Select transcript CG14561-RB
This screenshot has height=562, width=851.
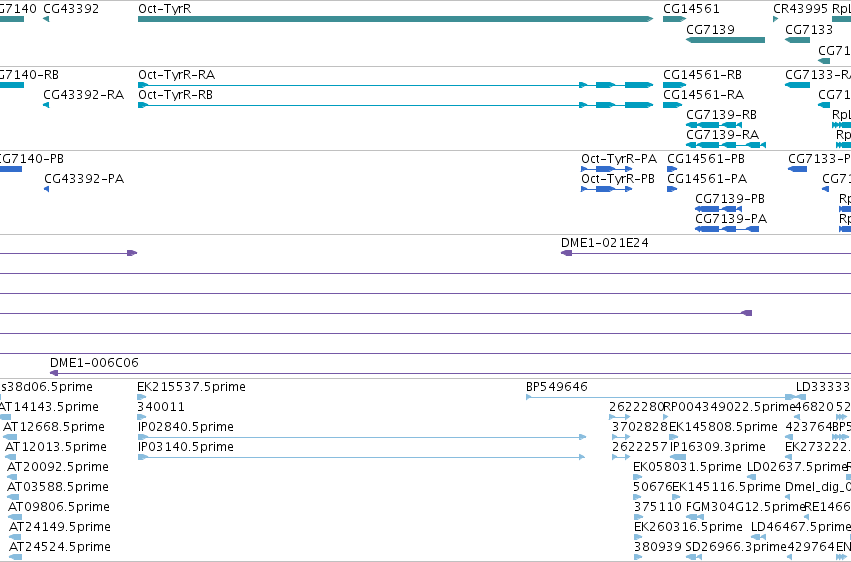pos(675,85)
